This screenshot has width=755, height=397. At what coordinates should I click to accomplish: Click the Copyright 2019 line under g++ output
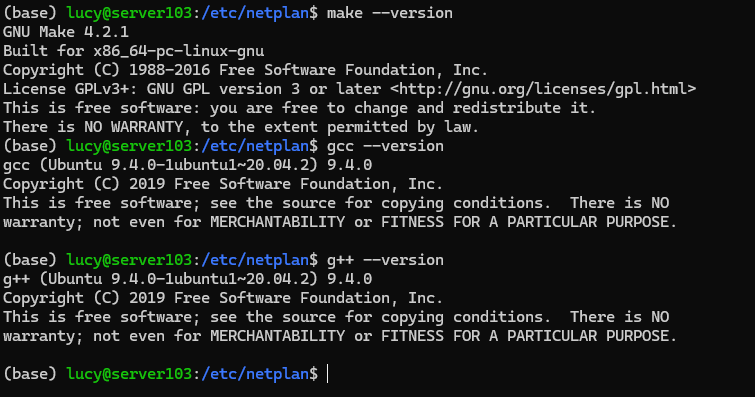[222, 298]
